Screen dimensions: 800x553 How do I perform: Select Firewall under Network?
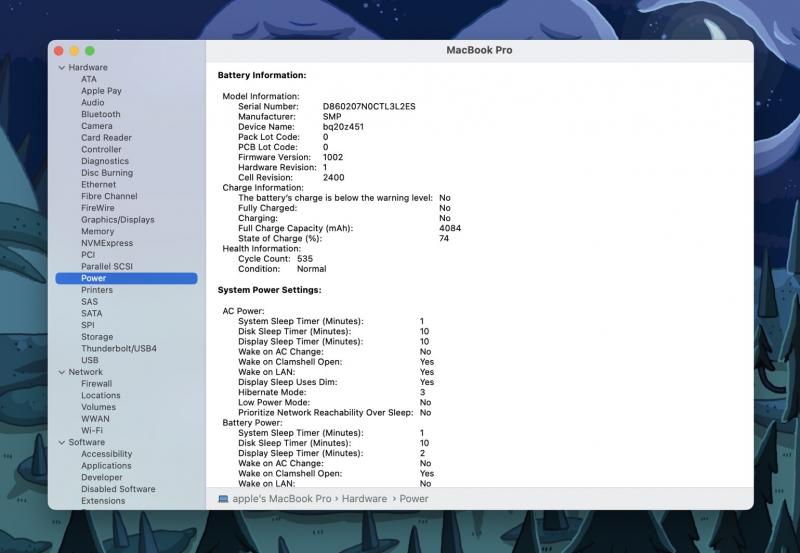point(96,384)
